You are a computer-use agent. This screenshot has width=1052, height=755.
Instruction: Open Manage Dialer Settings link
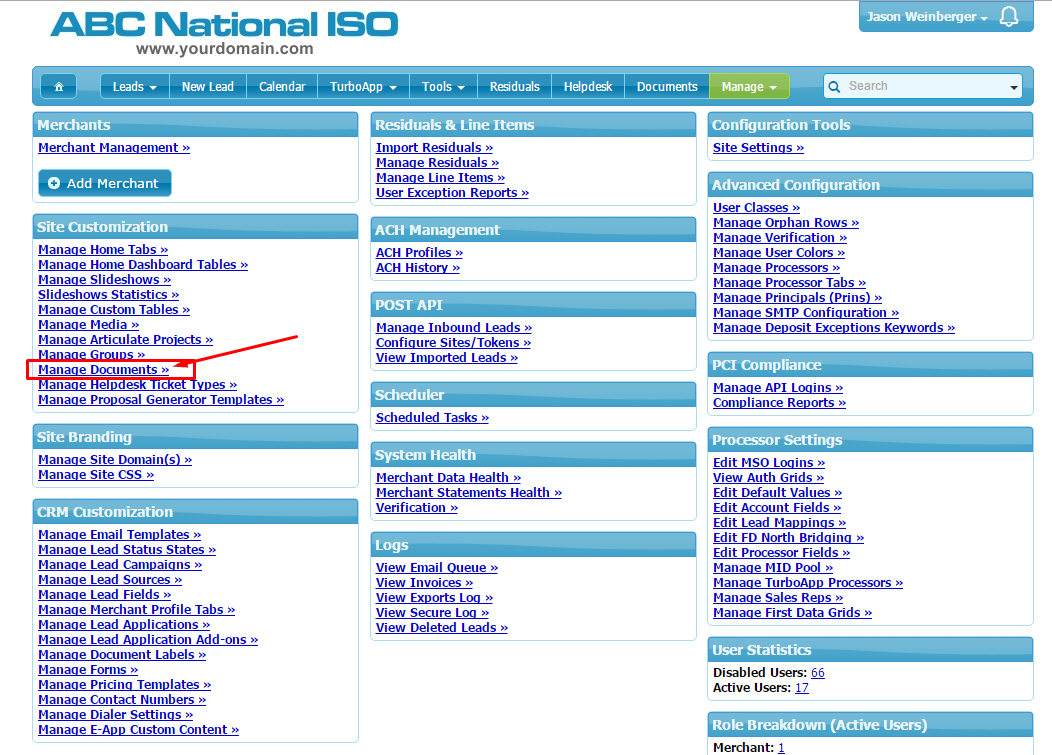[115, 715]
